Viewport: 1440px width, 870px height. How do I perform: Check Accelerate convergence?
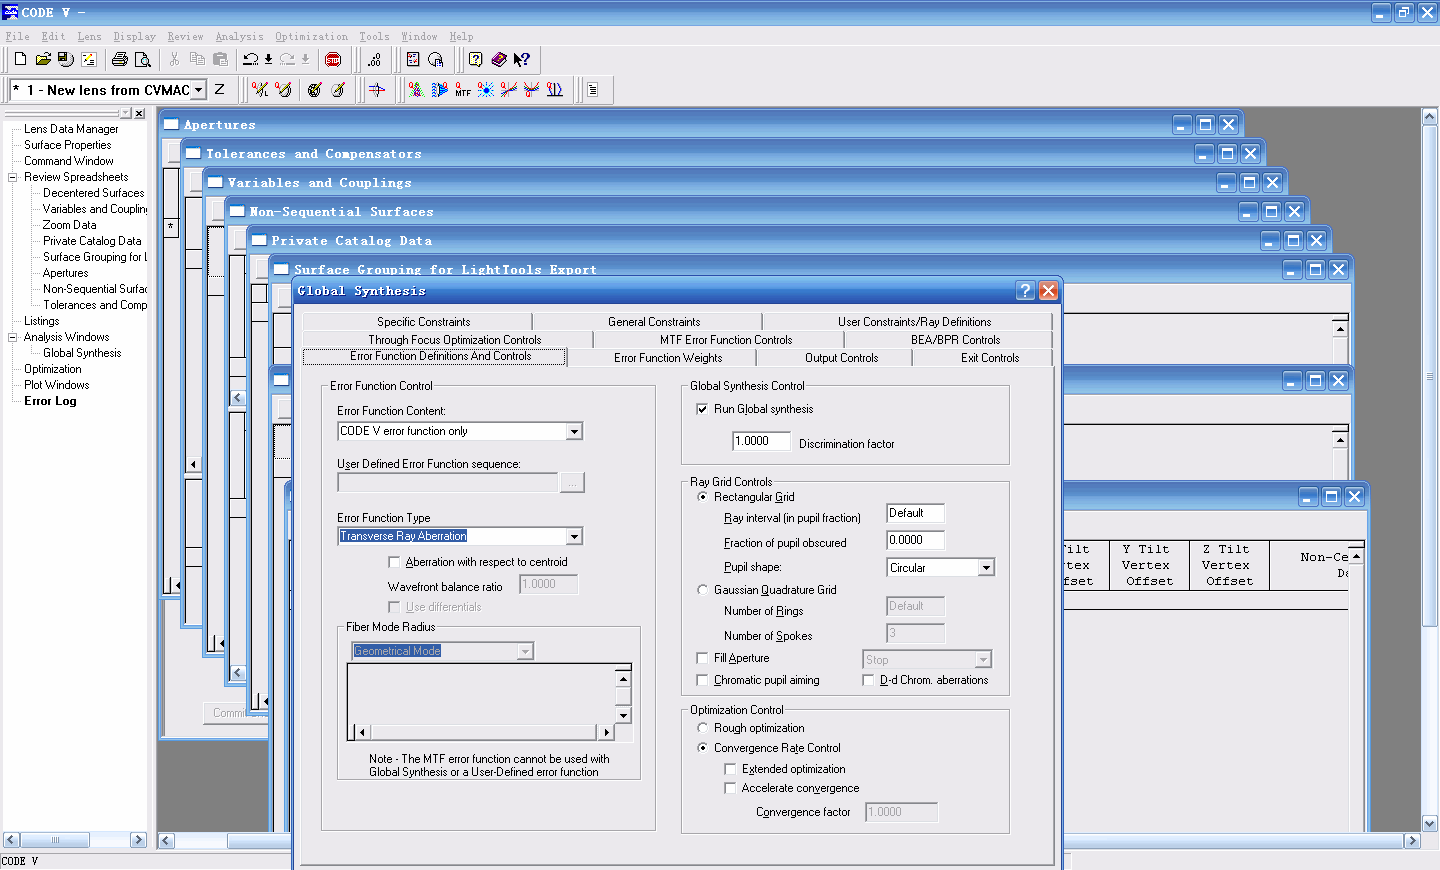(x=730, y=788)
